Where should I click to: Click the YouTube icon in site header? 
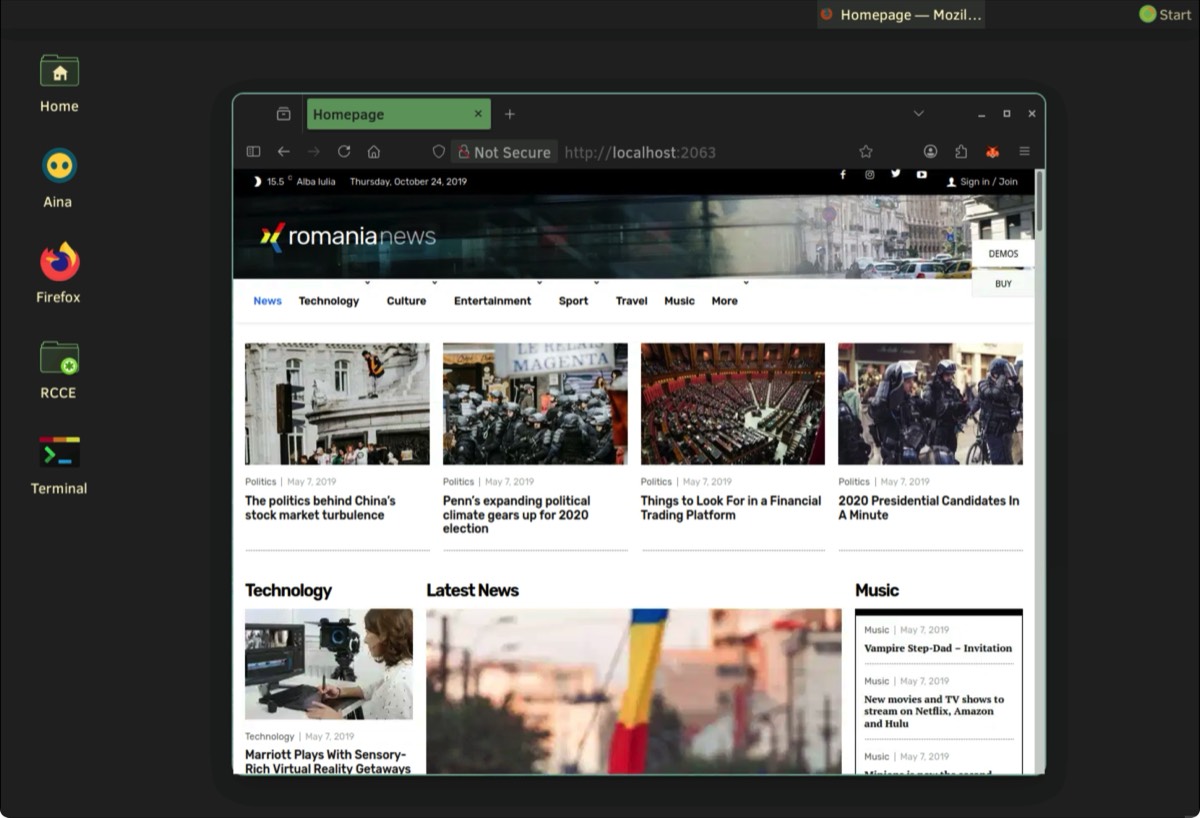click(921, 175)
